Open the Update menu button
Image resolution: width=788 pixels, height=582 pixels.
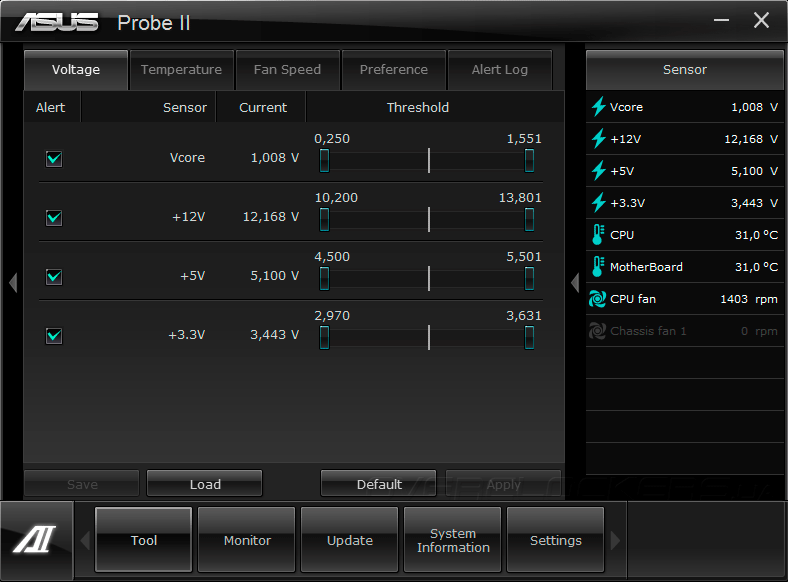(x=350, y=540)
